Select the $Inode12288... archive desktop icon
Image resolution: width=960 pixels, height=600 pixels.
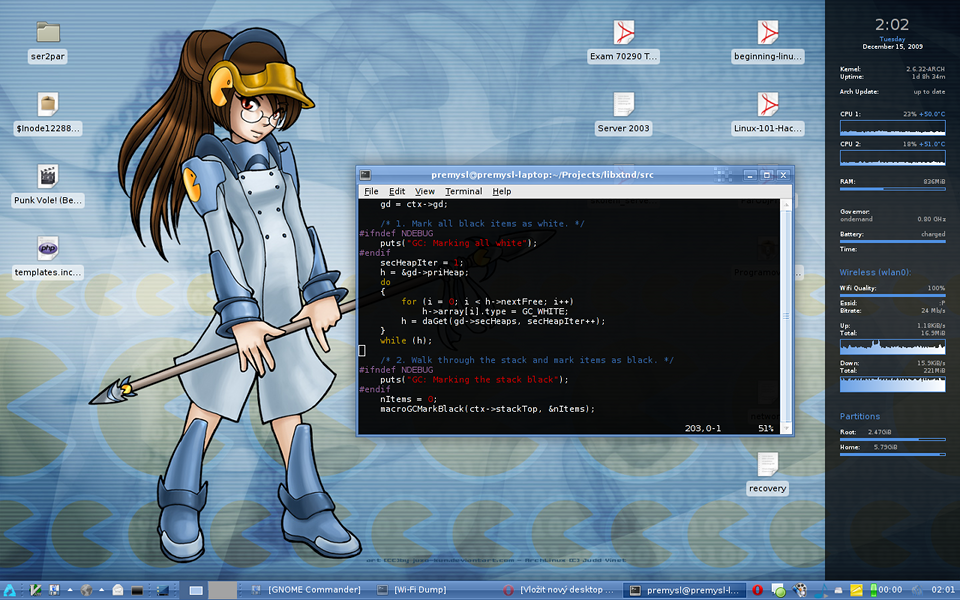[48, 113]
